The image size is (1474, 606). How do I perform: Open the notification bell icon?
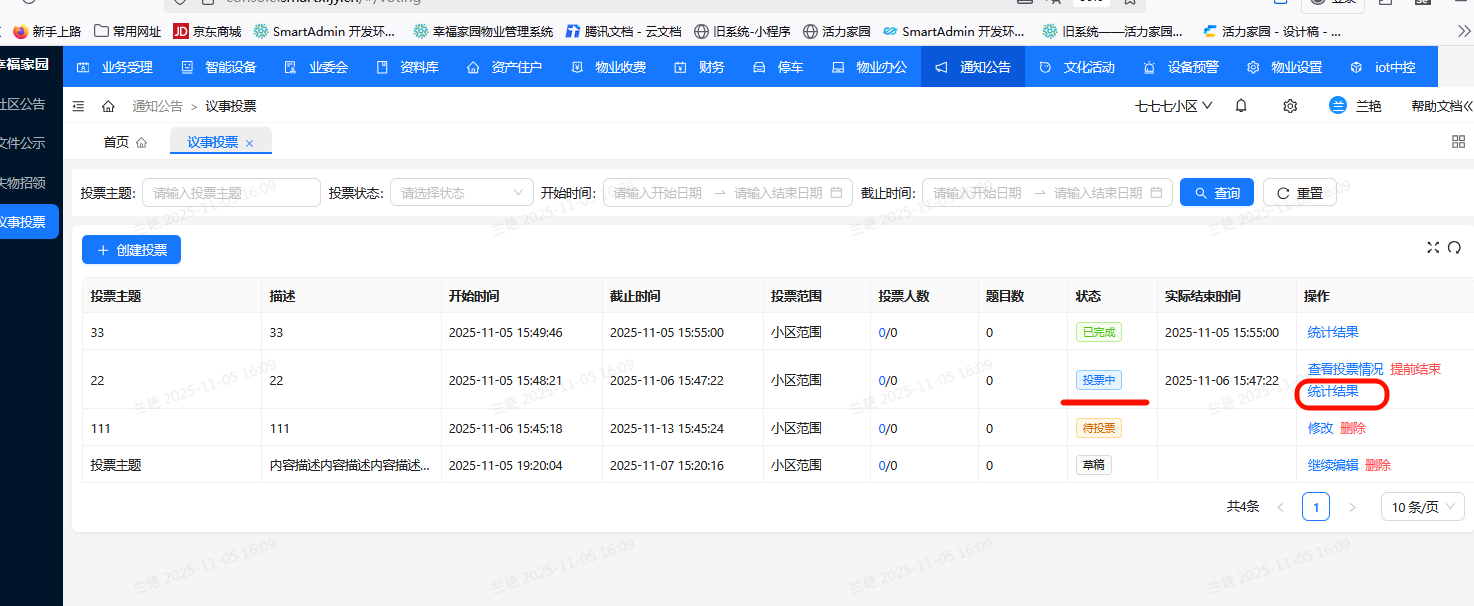pos(1240,105)
